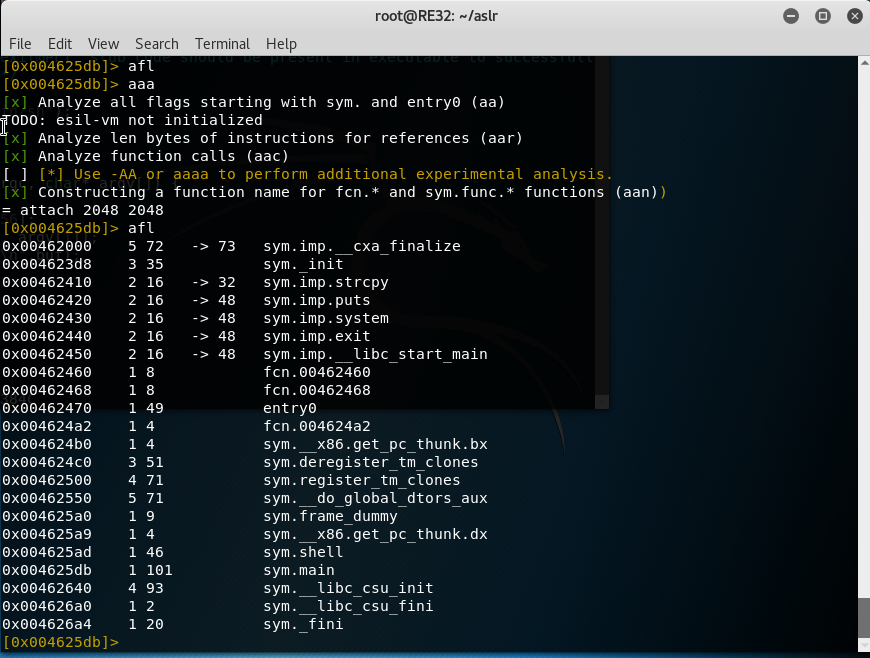
Task: Open the Terminal menu
Action: pyautogui.click(x=222, y=44)
